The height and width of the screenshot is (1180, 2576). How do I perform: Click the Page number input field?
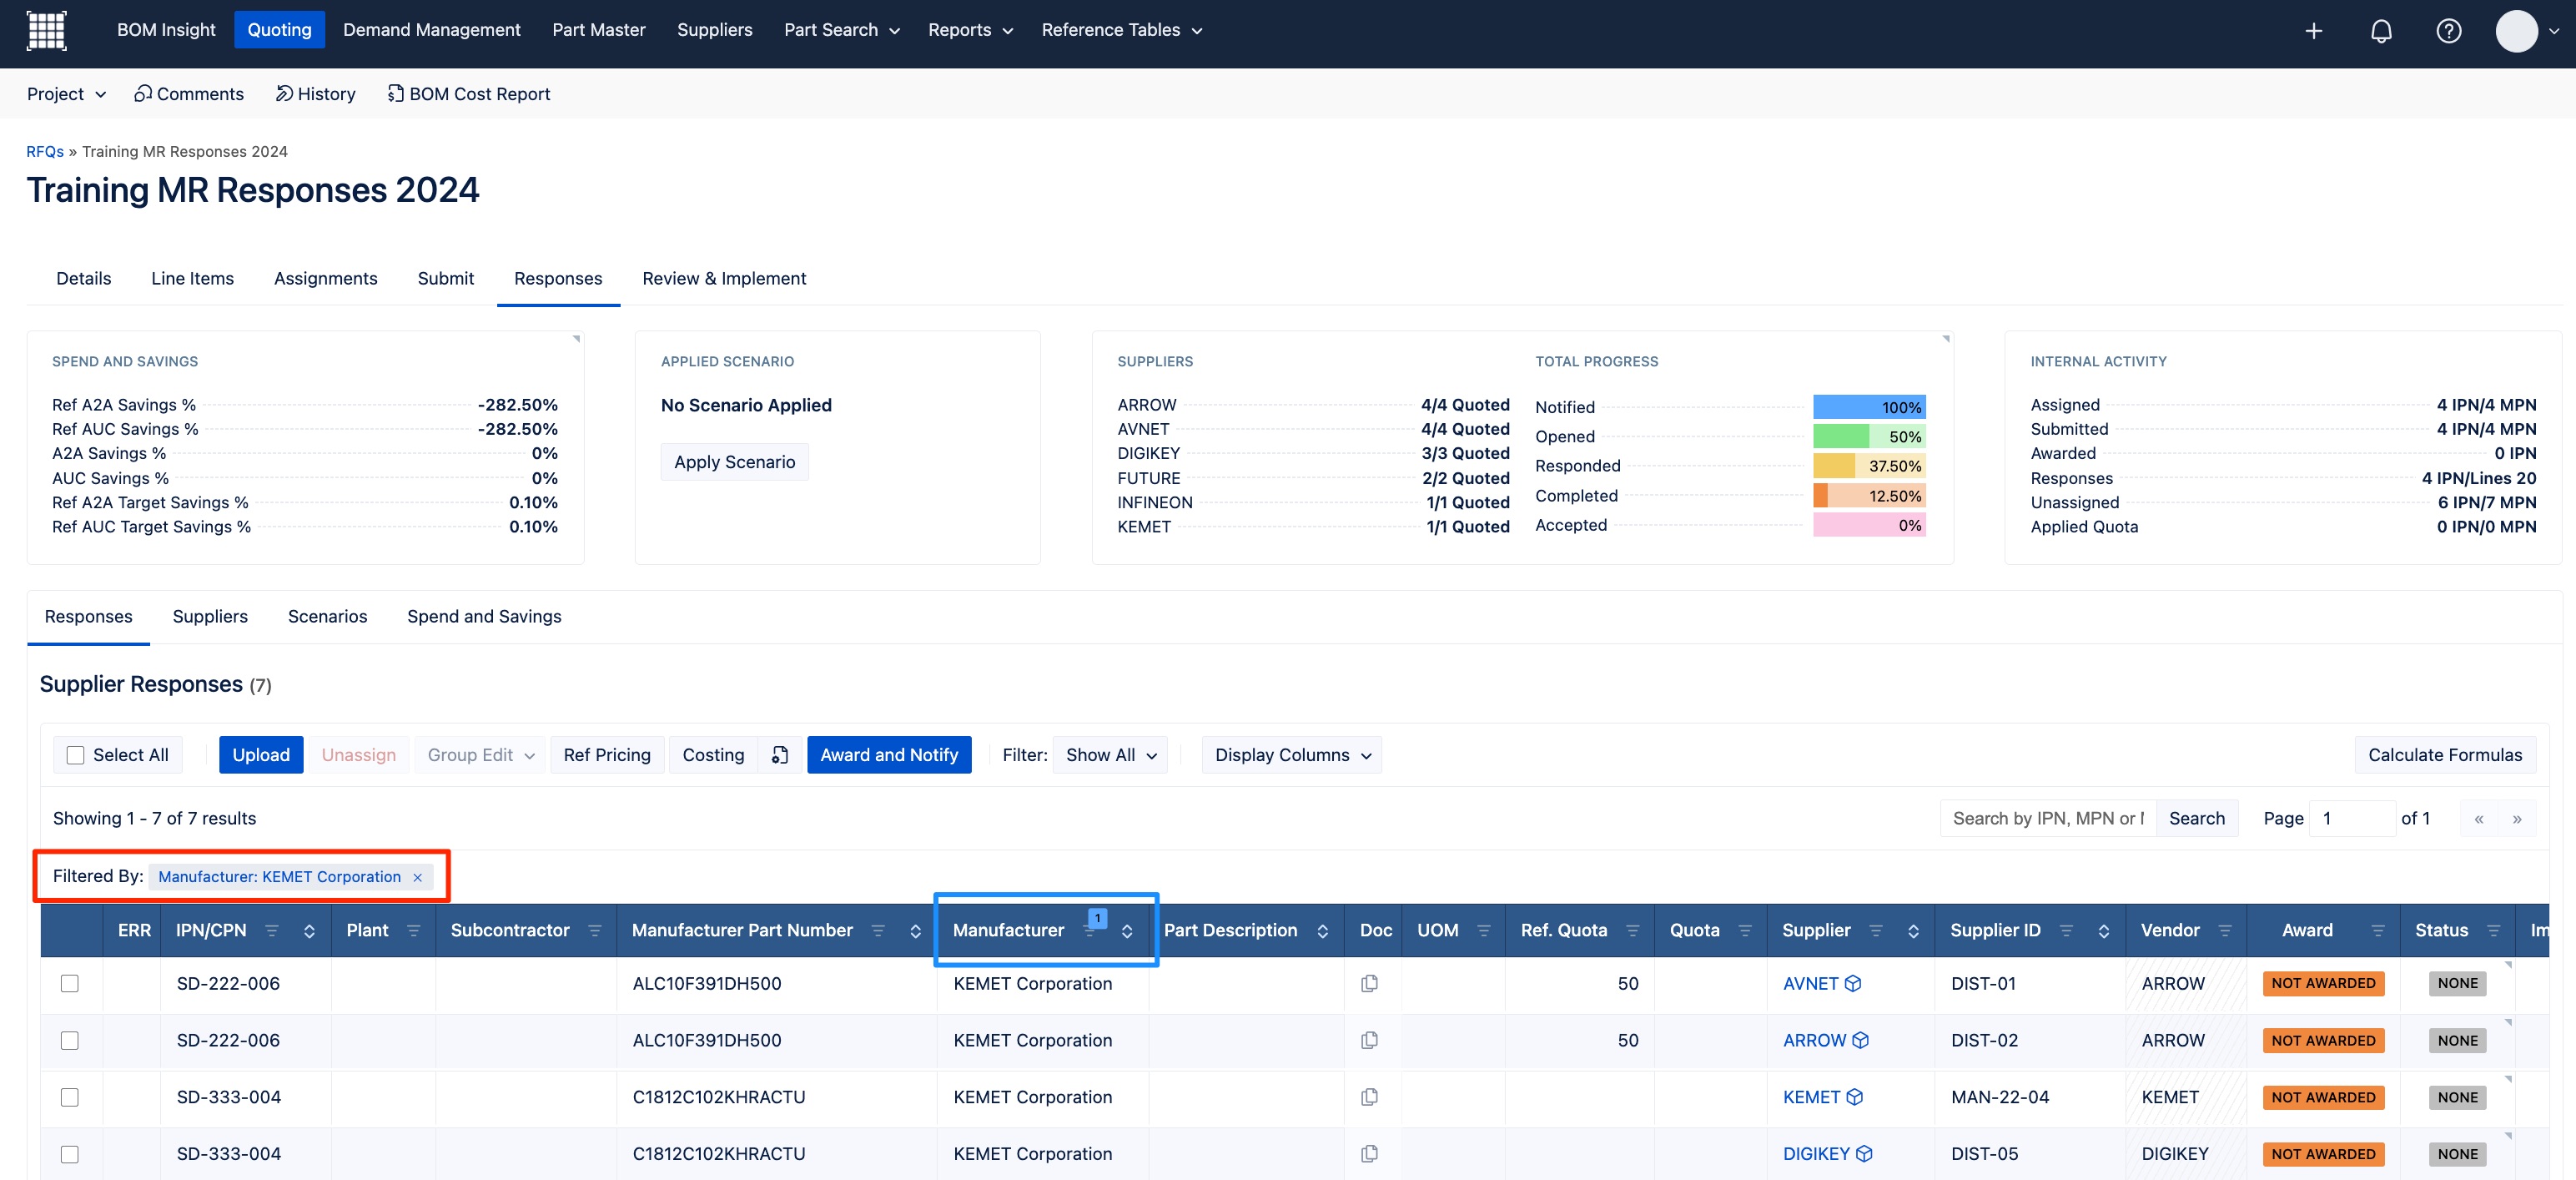click(x=2351, y=818)
